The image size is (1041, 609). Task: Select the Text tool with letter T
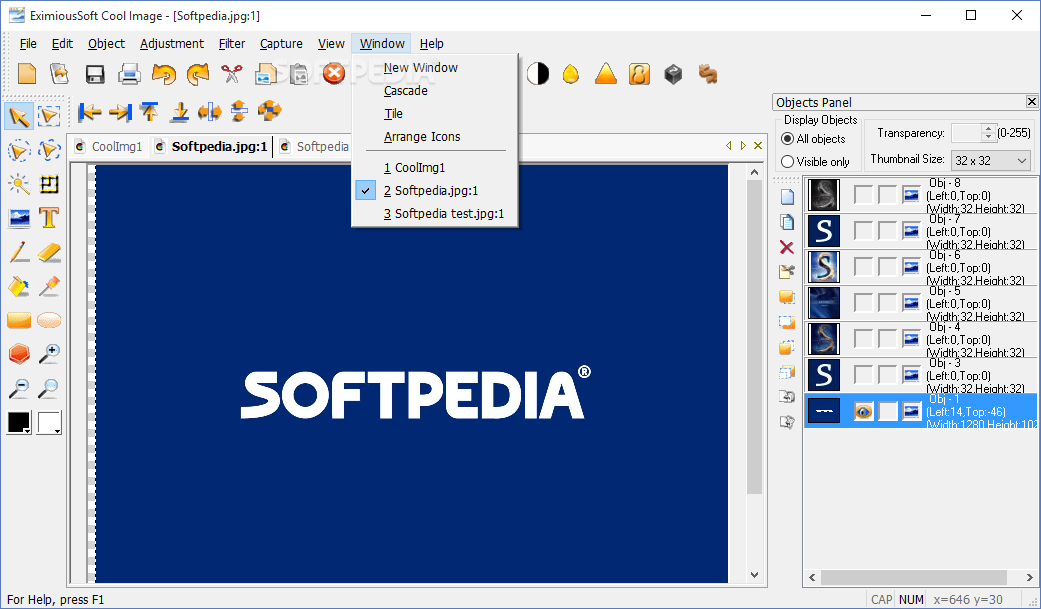[x=48, y=218]
